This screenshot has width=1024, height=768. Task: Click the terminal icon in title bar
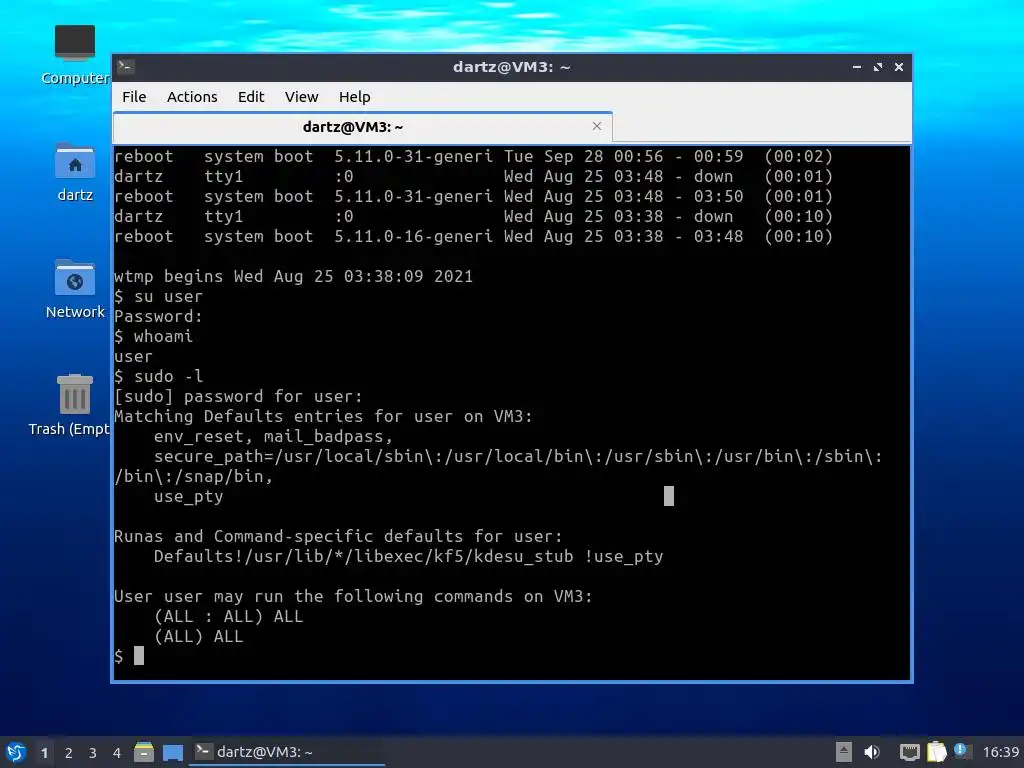[126, 67]
